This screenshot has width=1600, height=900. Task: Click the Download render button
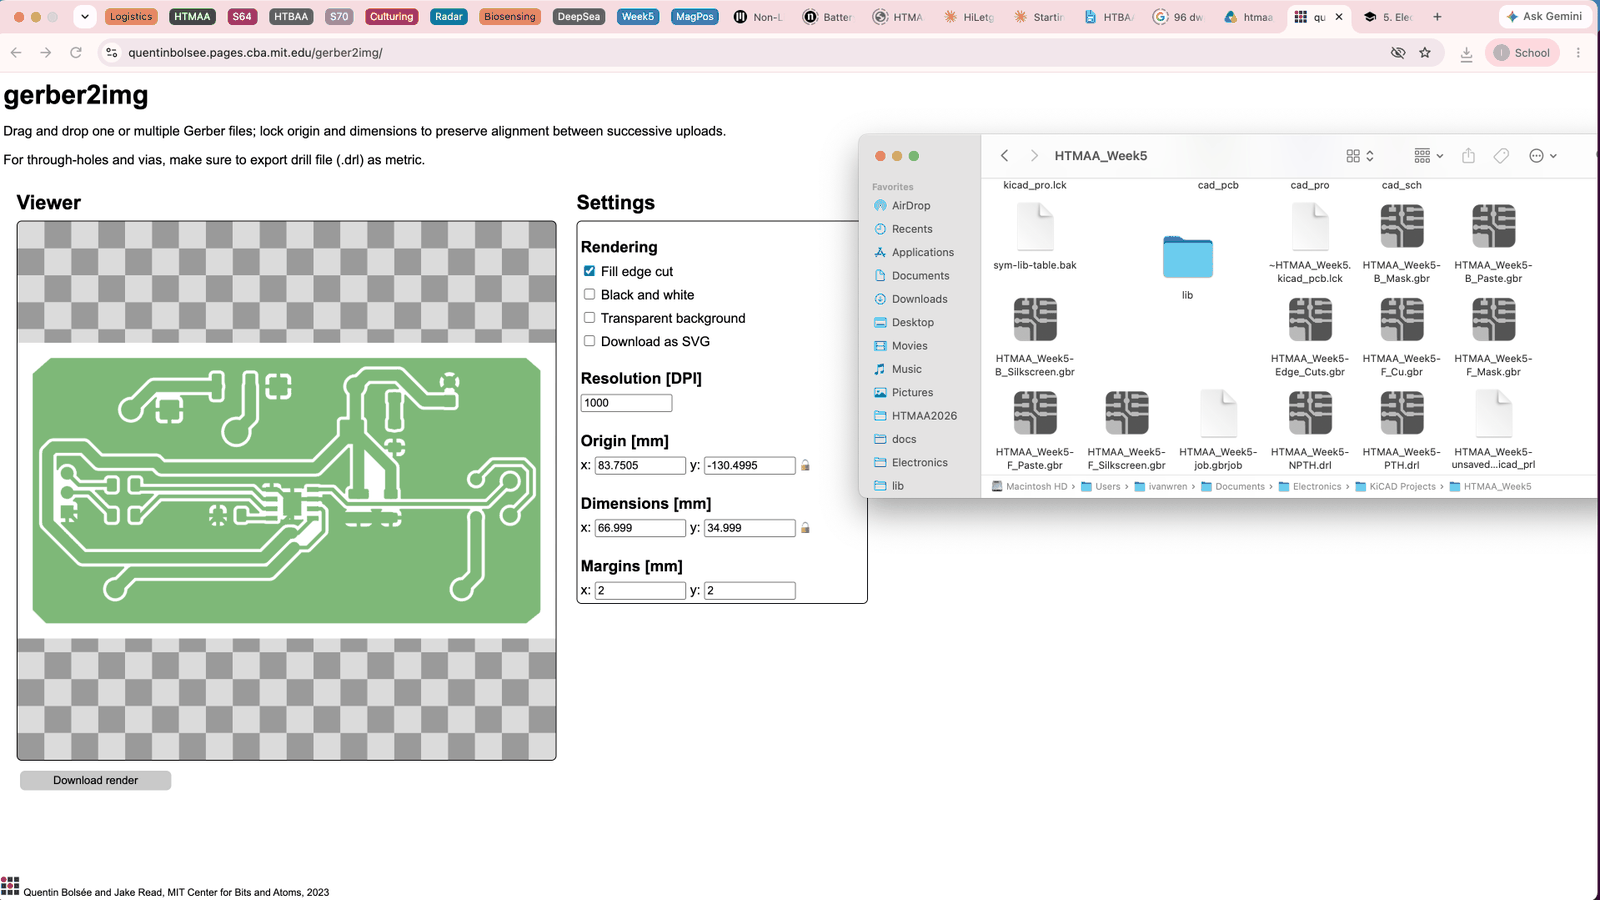pos(95,780)
